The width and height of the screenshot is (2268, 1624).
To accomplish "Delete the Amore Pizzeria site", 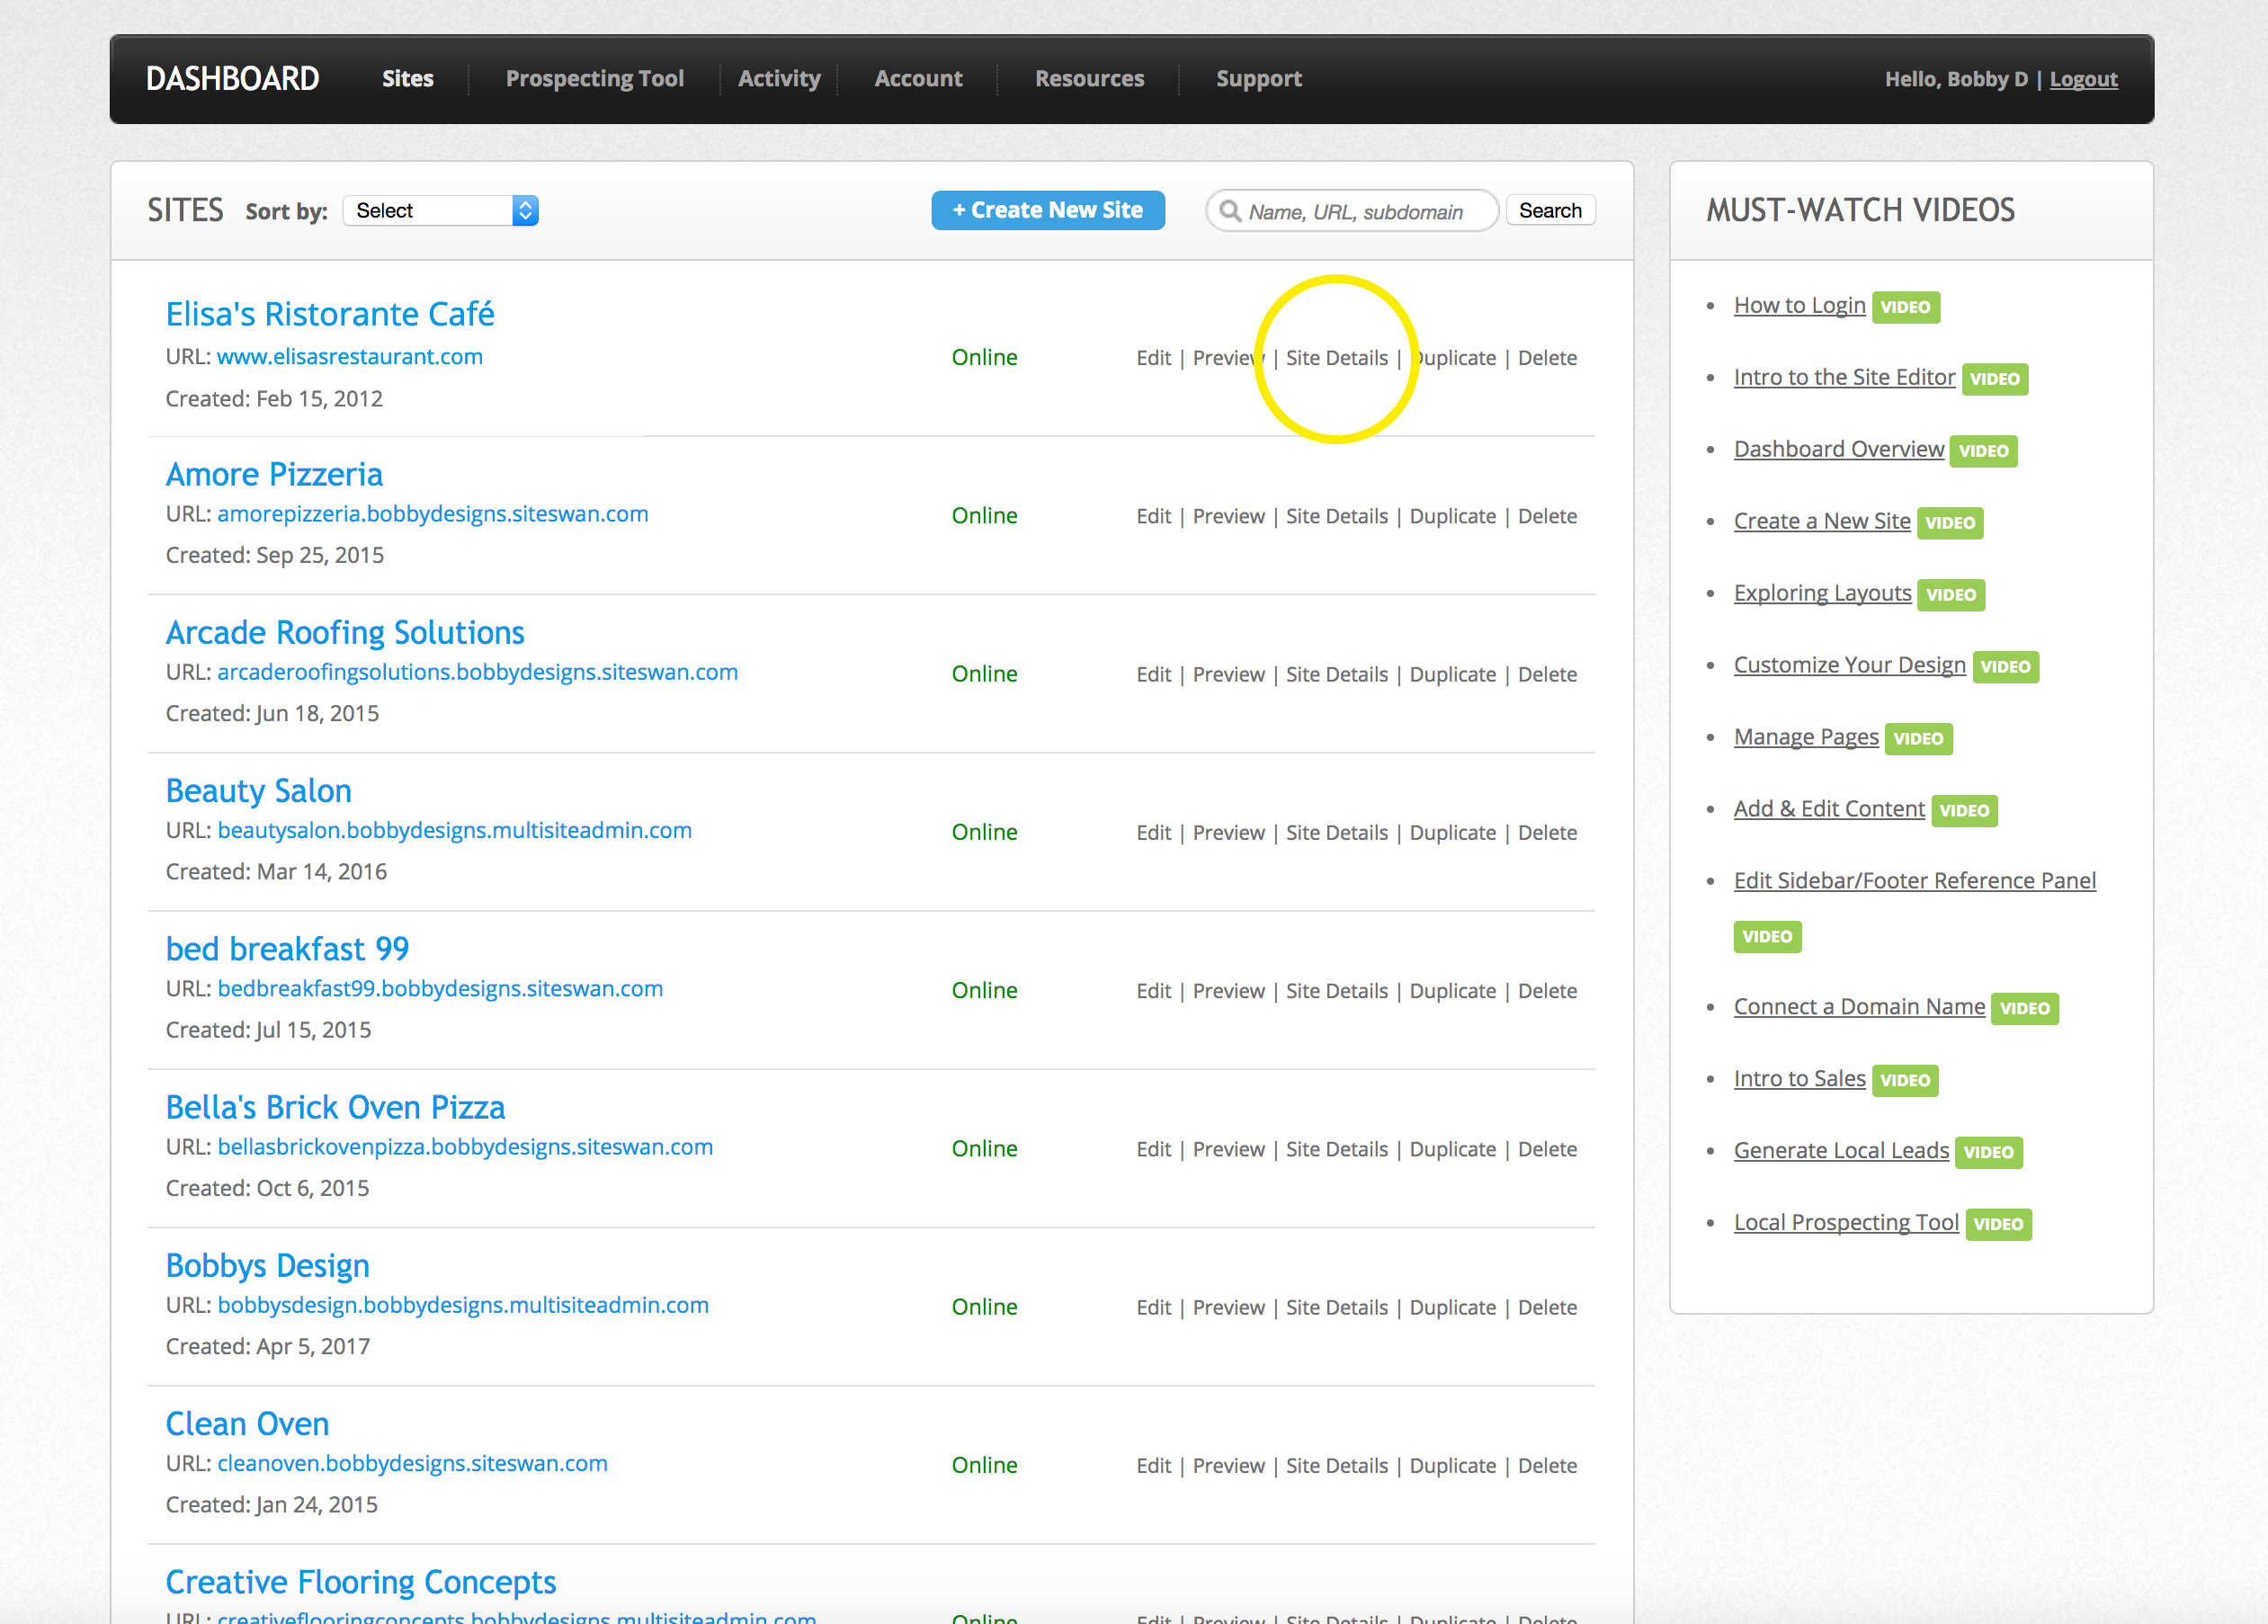I will tap(1546, 516).
